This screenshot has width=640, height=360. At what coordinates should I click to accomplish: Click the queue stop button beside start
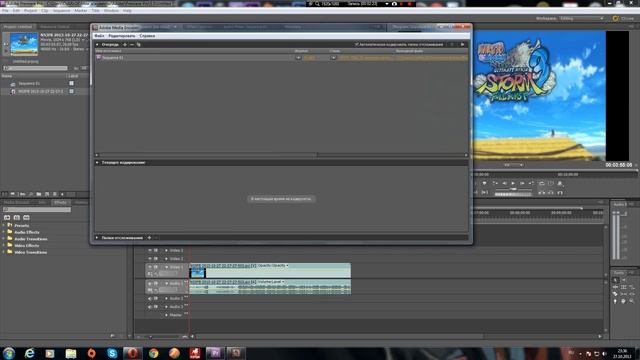click(452, 44)
